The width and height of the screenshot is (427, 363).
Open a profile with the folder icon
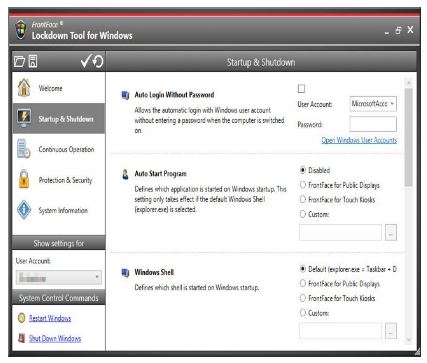tap(19, 61)
